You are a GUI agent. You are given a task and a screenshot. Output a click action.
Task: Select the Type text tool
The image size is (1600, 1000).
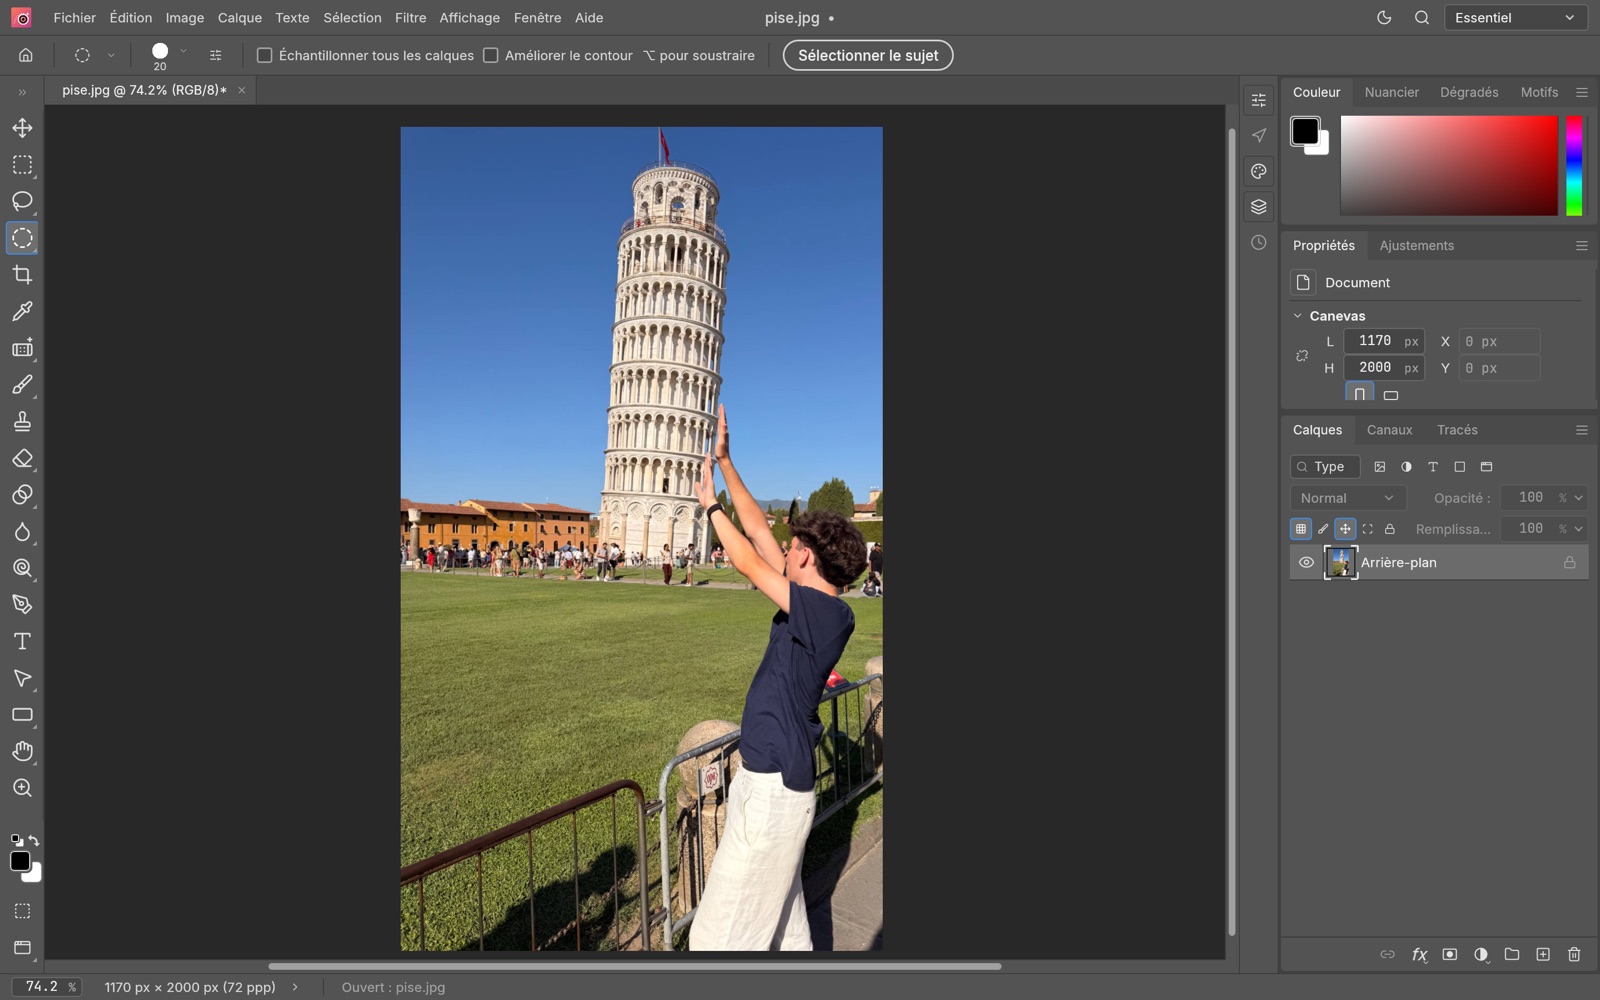(x=22, y=641)
